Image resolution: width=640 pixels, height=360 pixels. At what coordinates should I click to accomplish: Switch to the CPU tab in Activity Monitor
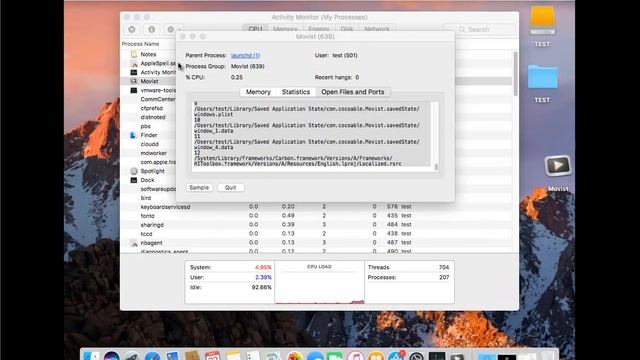(x=255, y=29)
